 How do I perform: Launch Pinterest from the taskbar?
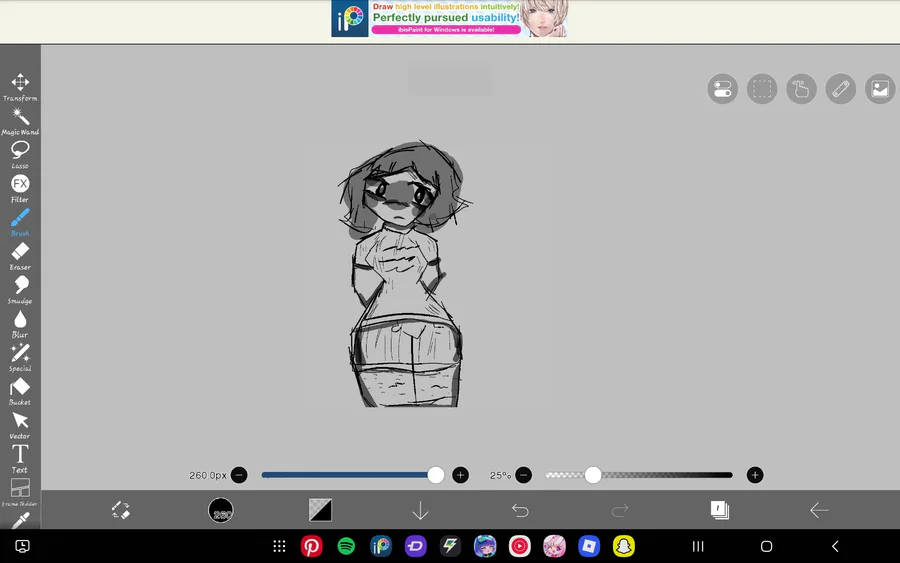312,546
